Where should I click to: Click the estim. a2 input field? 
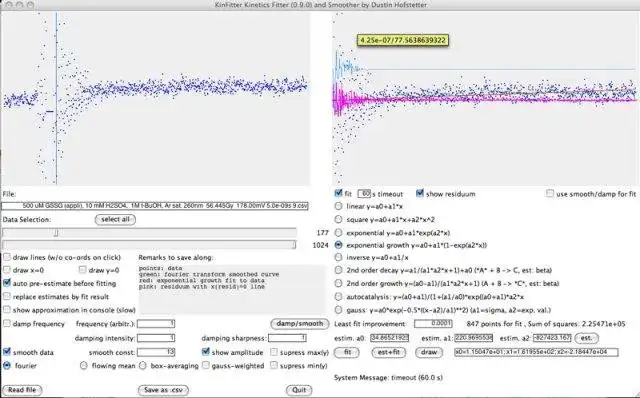tap(552, 338)
